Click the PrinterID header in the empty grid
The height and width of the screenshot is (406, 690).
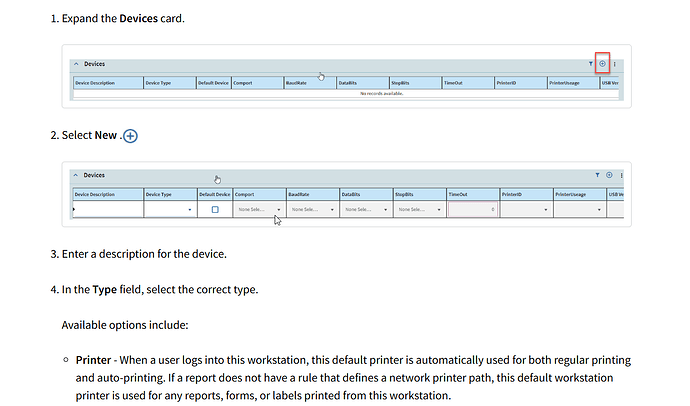point(521,83)
